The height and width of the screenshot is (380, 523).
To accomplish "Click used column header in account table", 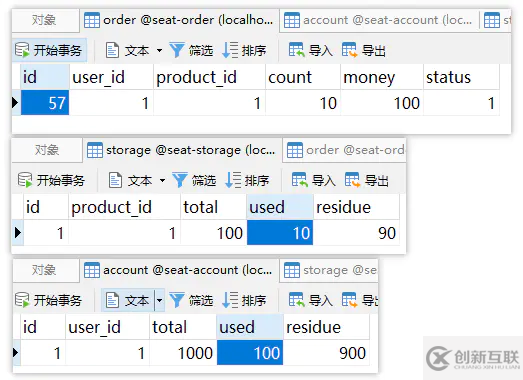I will click(250, 327).
